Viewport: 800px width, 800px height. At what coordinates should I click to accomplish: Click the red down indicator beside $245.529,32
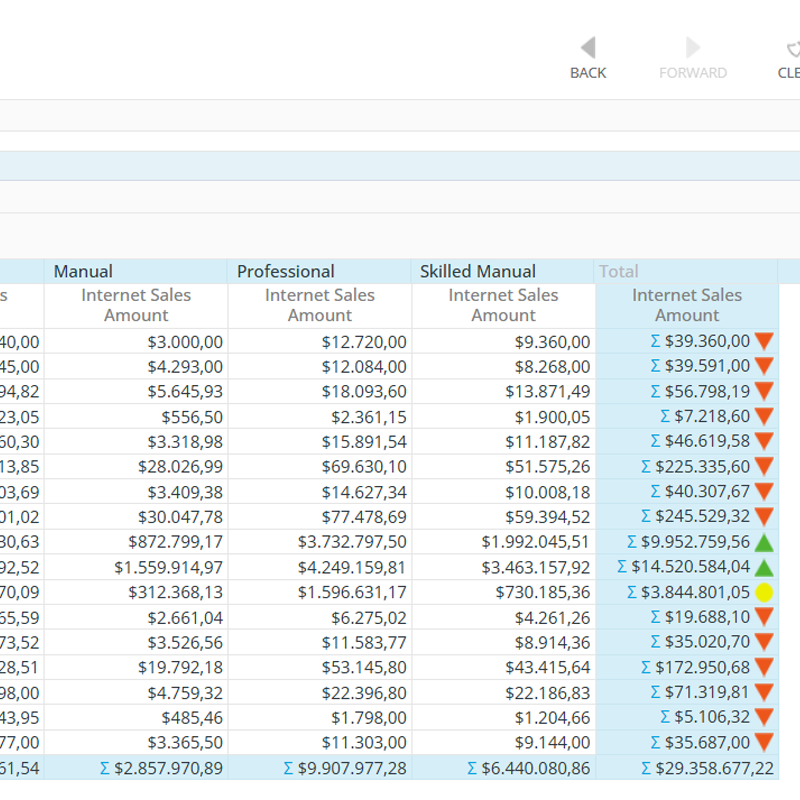(764, 516)
